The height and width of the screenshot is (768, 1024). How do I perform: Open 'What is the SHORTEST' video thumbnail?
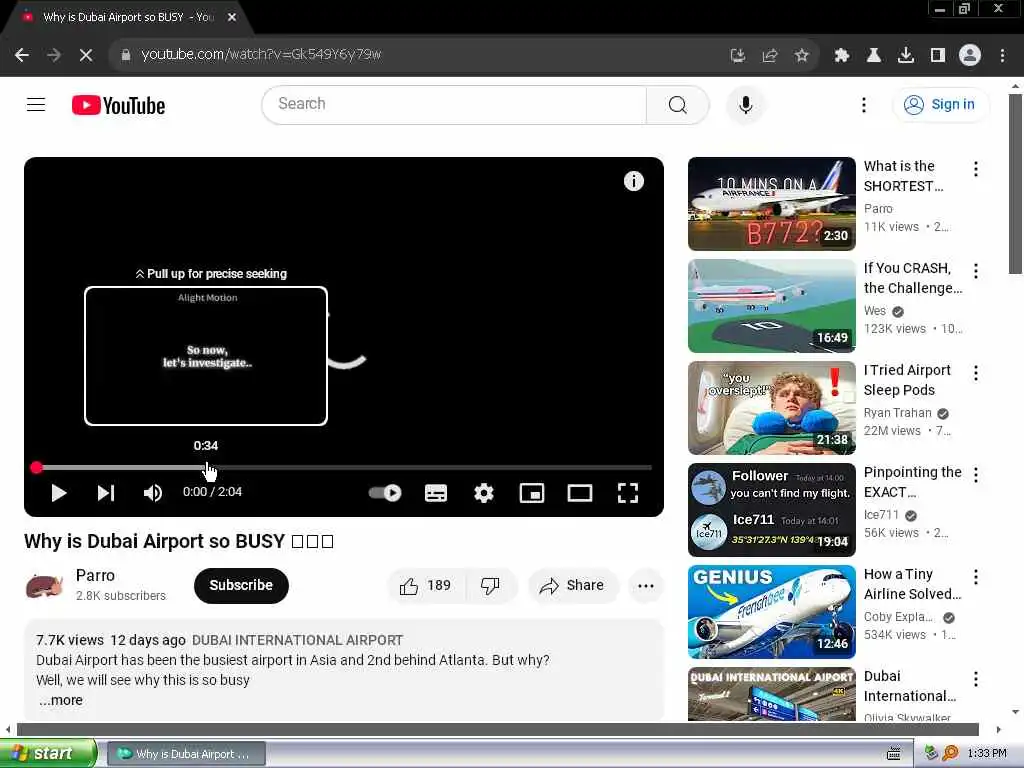[x=771, y=204]
